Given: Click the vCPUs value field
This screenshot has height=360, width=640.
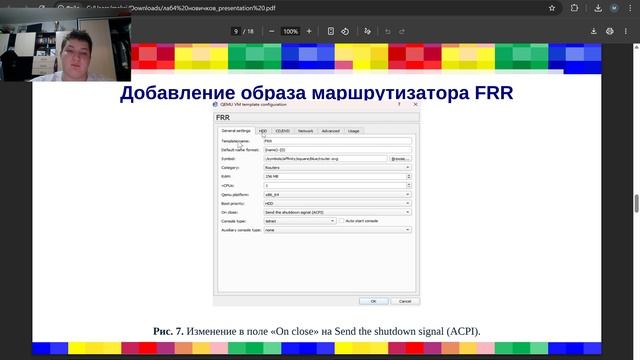Looking at the screenshot, I should click(335, 185).
